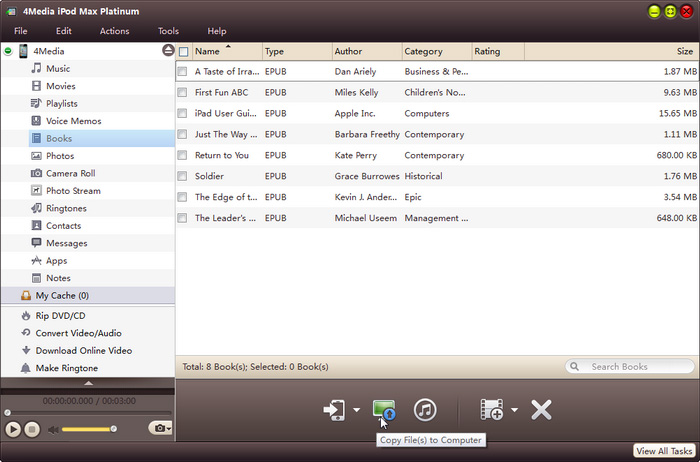Open the Tools menu
Viewport: 700px width, 462px height.
(168, 31)
